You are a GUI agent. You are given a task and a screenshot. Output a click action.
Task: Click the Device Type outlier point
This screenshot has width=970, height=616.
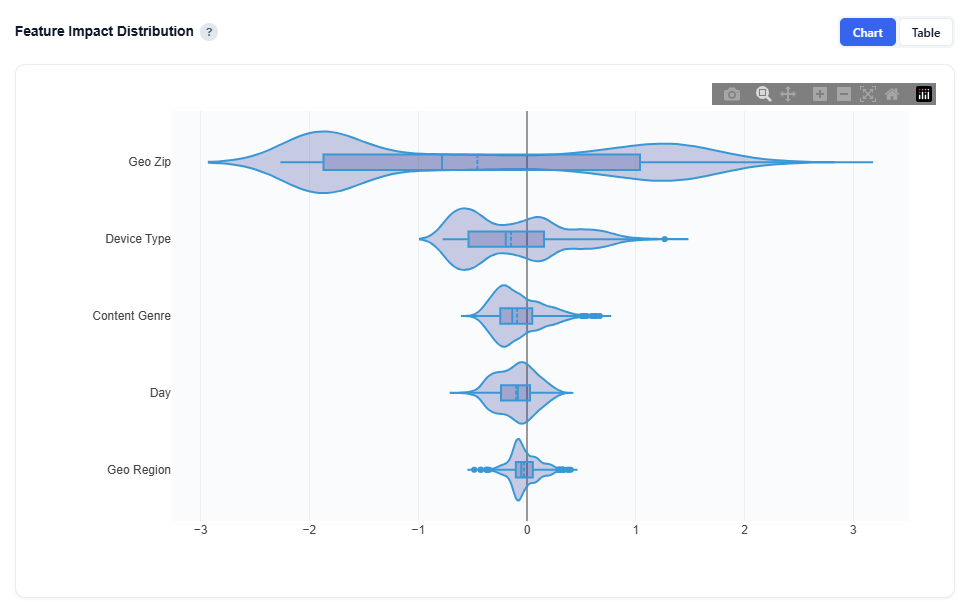664,239
